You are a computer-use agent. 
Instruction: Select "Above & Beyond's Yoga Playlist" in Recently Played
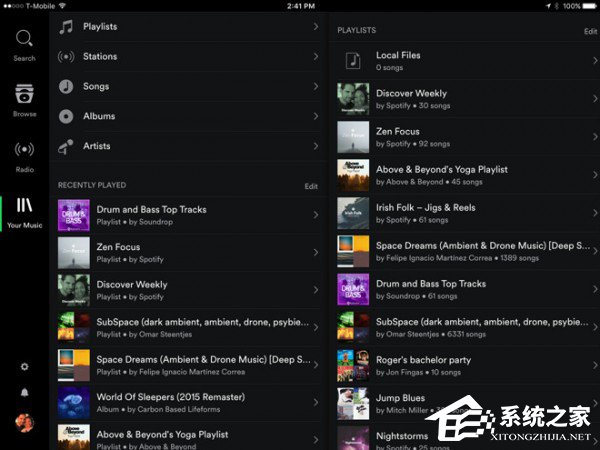[163, 435]
